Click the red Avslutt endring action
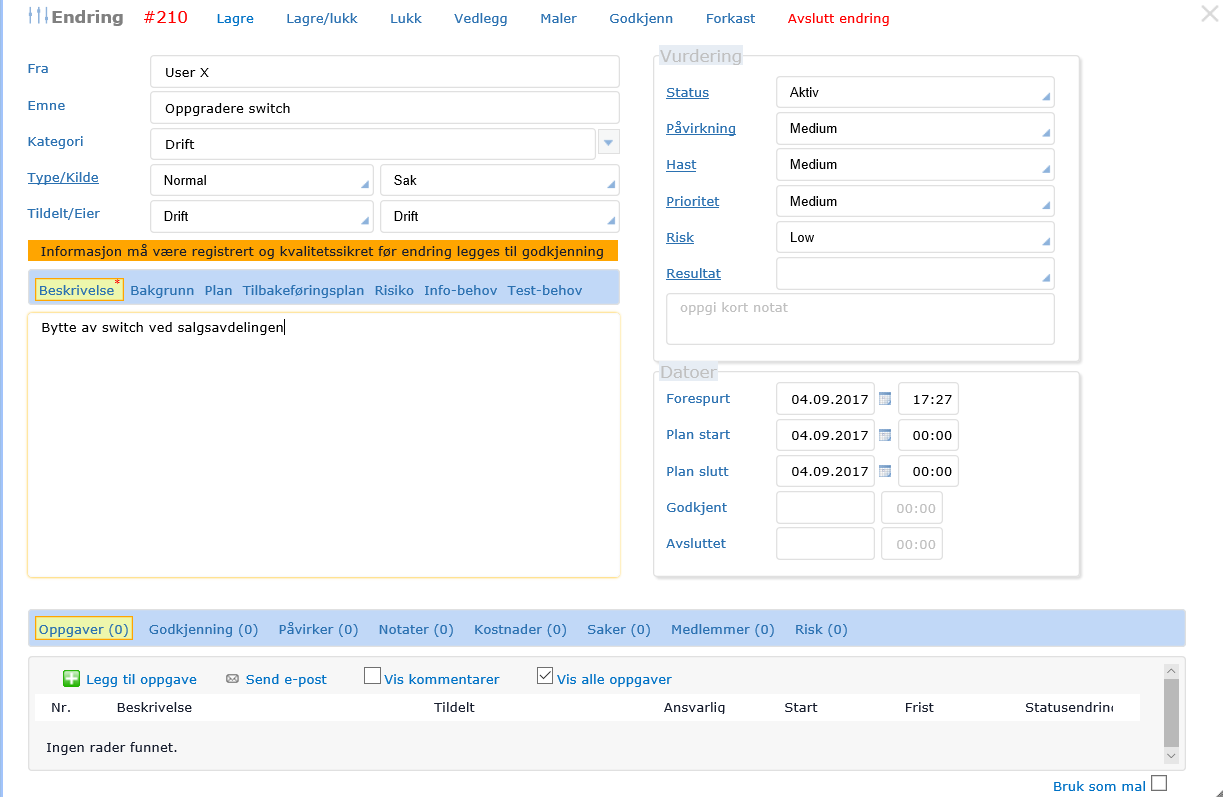This screenshot has width=1223, height=797. [838, 18]
